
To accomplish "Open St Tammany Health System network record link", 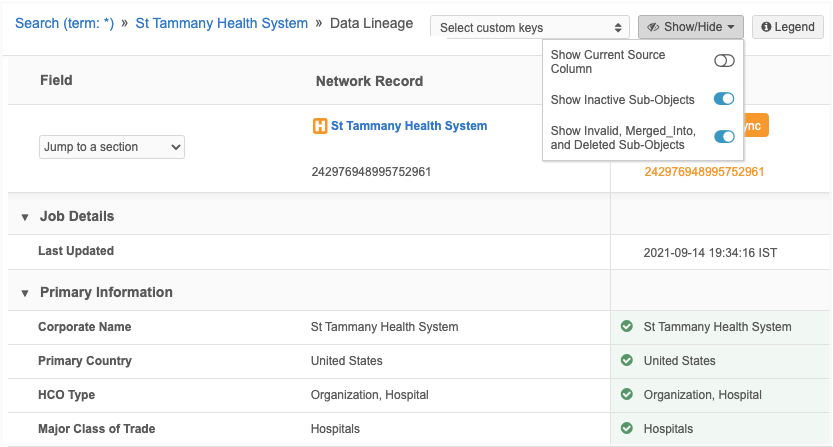I will click(409, 126).
